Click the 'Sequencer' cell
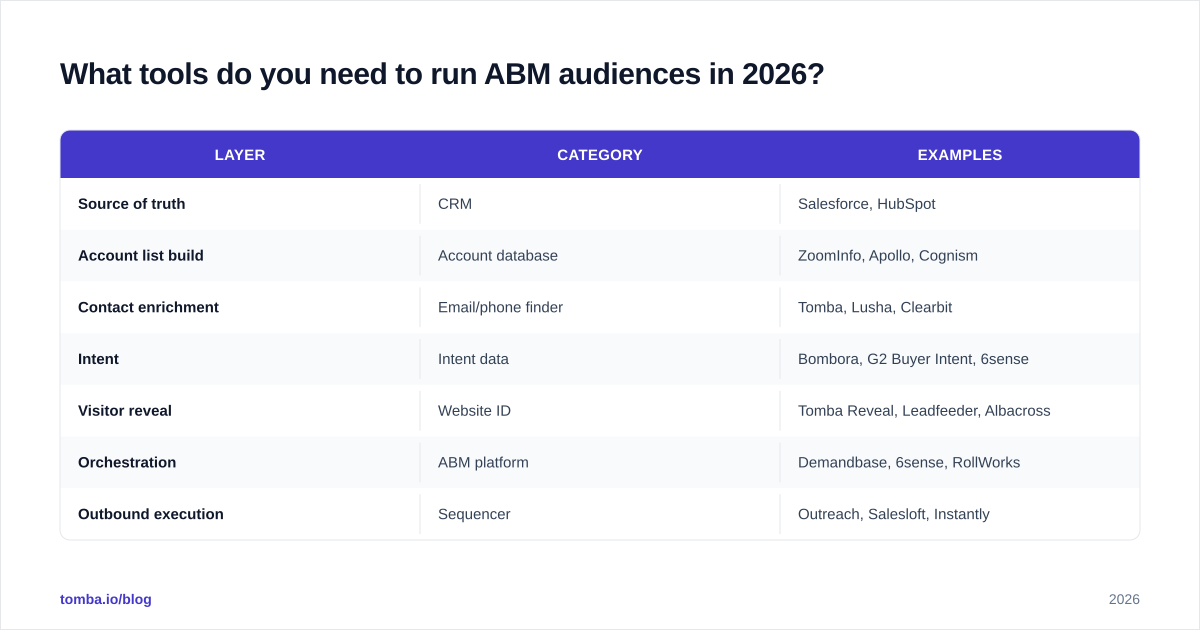The height and width of the screenshot is (630, 1200). click(600, 514)
